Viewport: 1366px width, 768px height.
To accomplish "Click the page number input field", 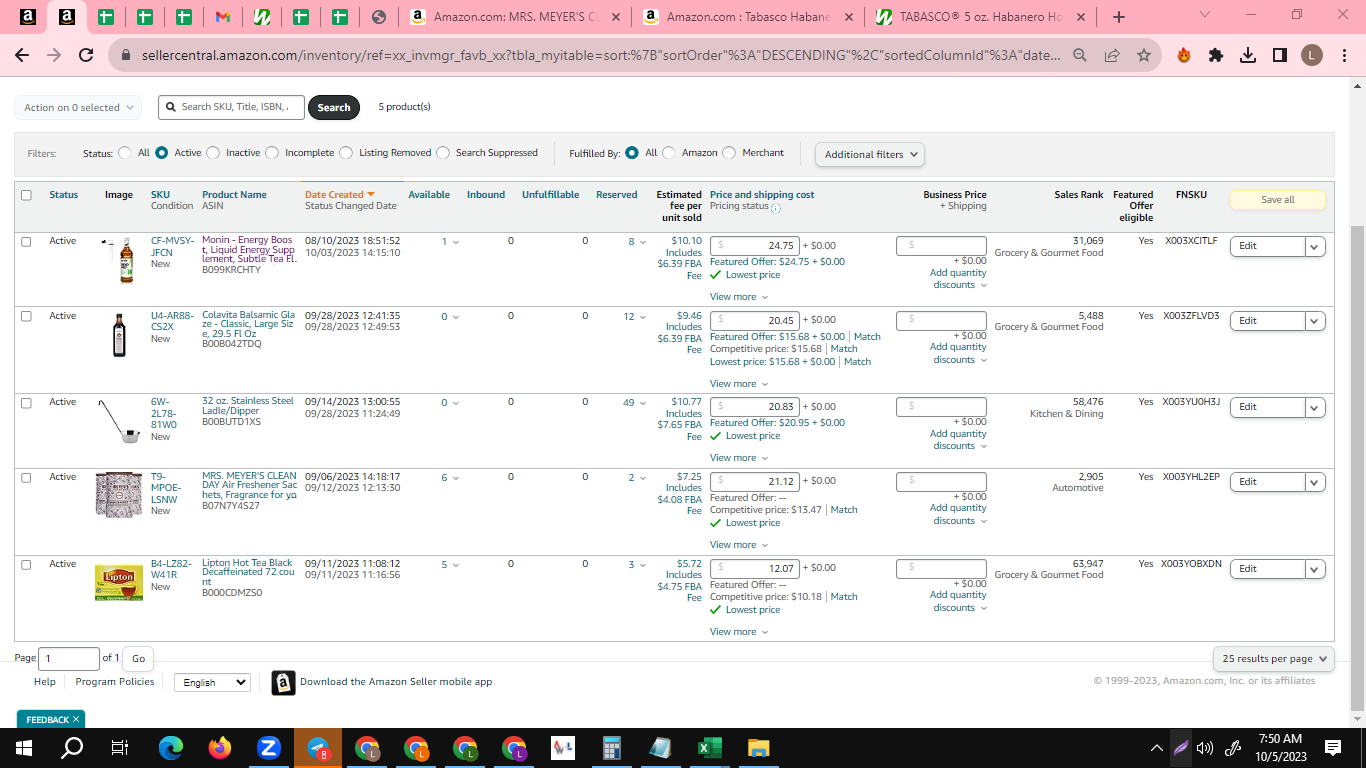I will tap(69, 658).
